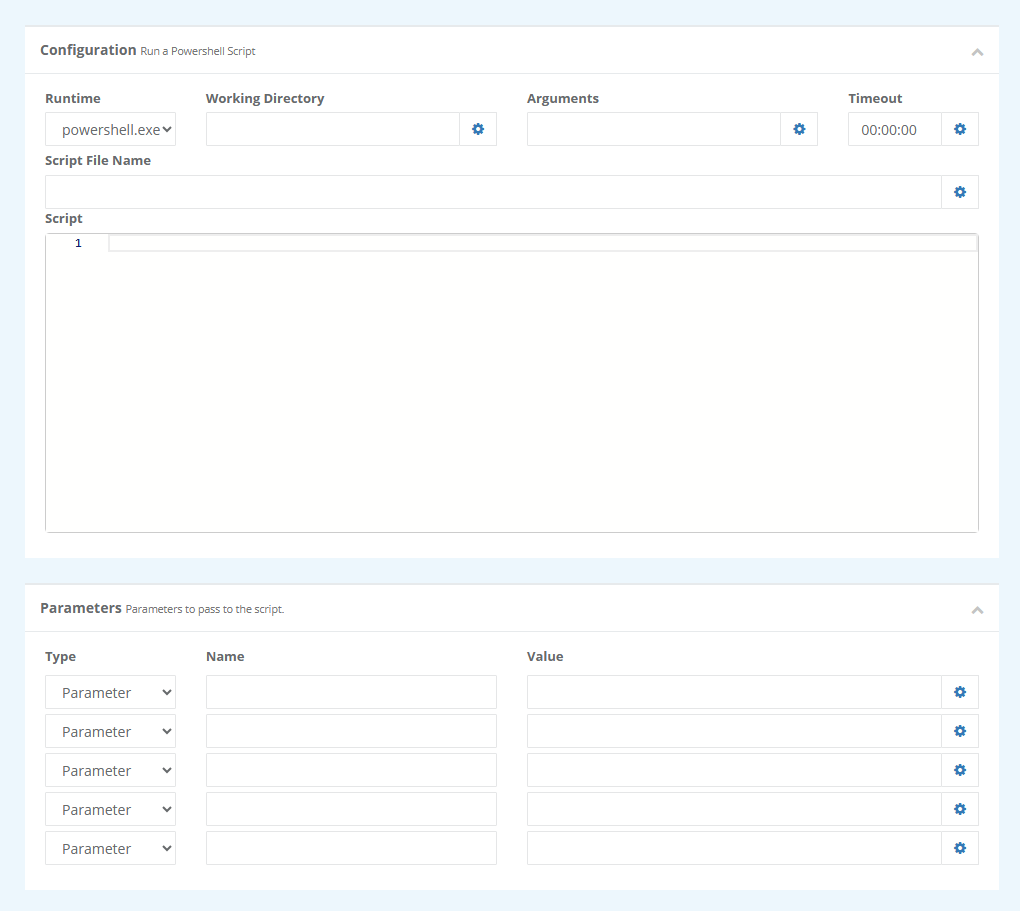Click line 1 of the Script editor
This screenshot has width=1020, height=911.
point(400,242)
